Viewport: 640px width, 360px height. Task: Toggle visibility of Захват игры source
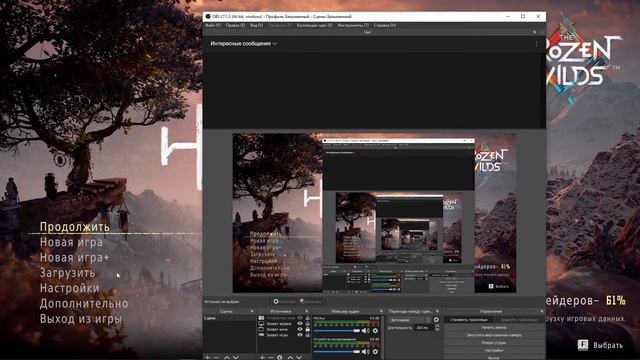300,335
